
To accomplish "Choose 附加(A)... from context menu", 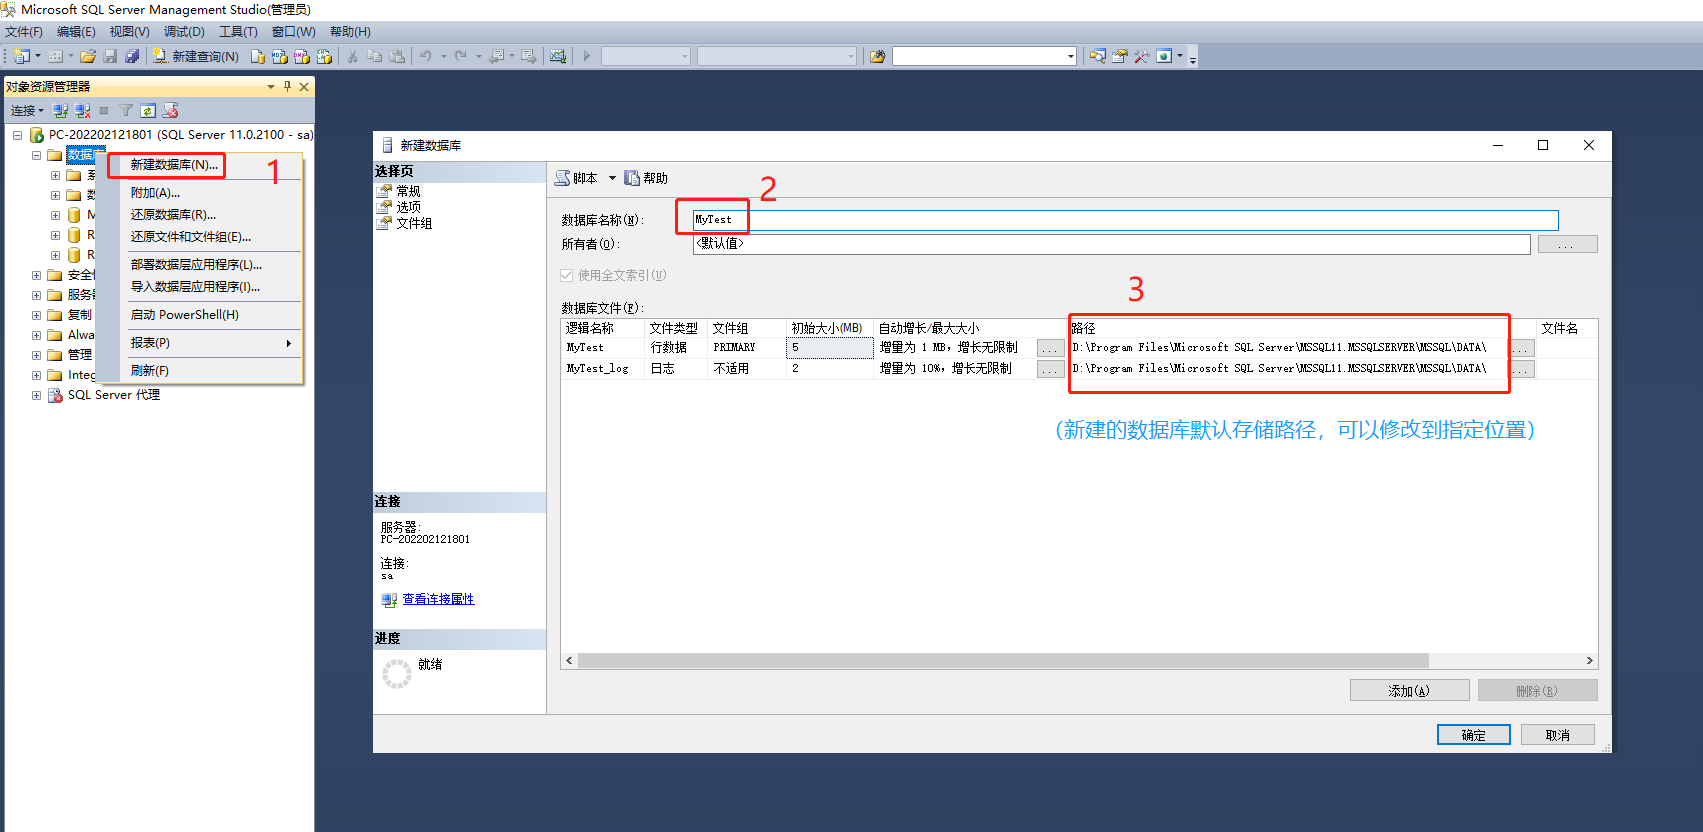I will [155, 192].
